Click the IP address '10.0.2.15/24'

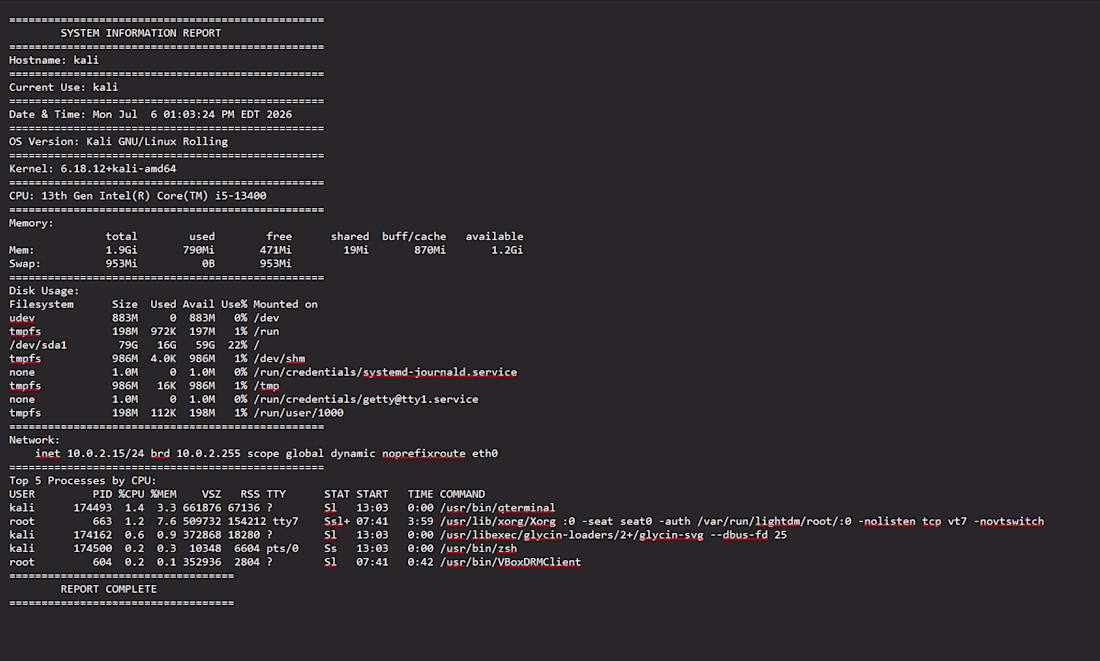tap(105, 453)
